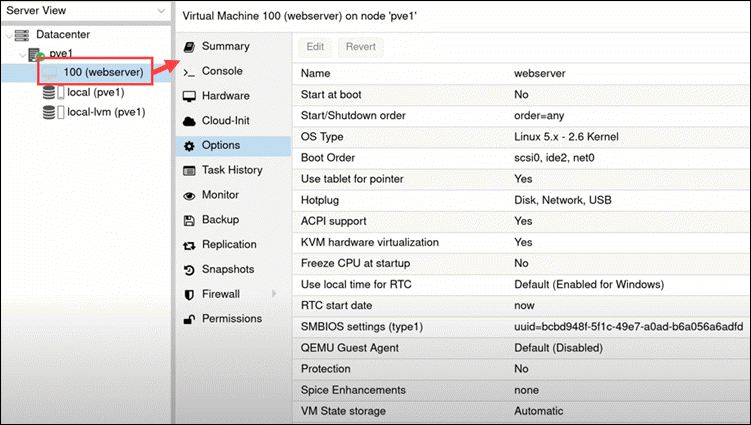Click the Firewall shield icon
Image resolution: width=751 pixels, height=425 pixels.
189,295
